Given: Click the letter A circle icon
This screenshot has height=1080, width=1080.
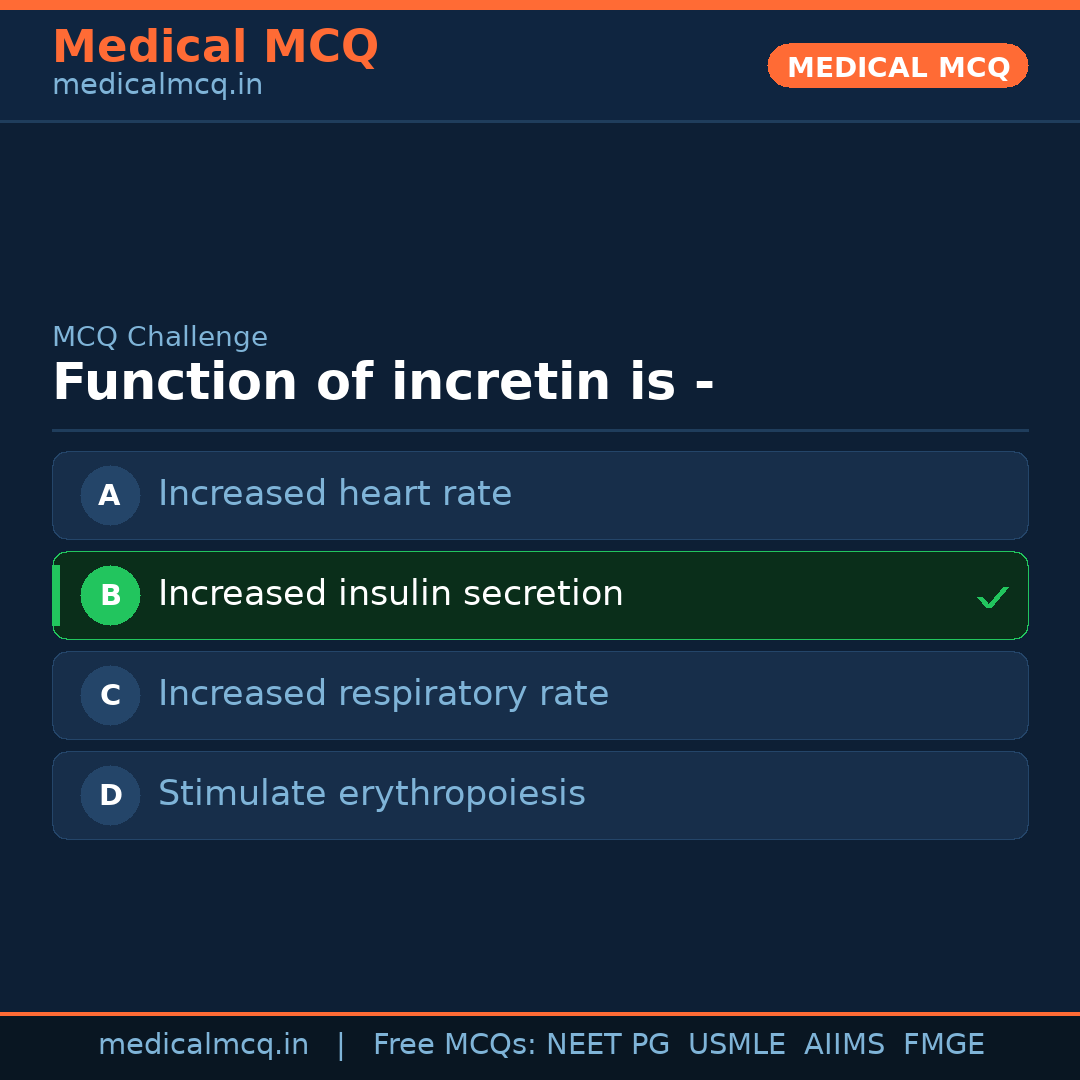Looking at the screenshot, I should [110, 495].
